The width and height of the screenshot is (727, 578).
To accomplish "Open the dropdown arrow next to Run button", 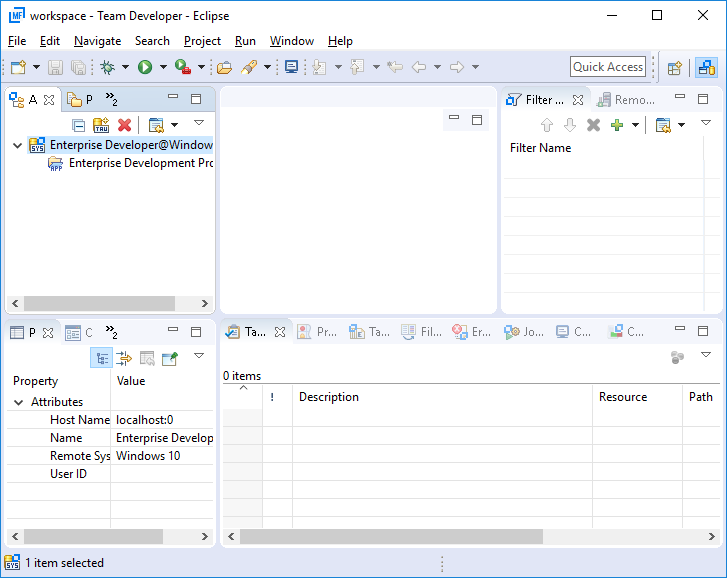I will click(163, 67).
